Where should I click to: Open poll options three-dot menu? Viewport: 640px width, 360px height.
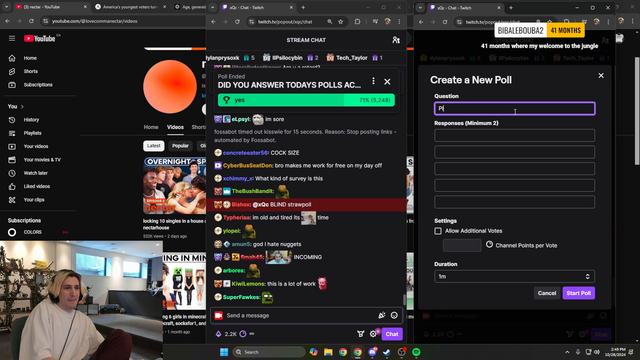tap(373, 81)
